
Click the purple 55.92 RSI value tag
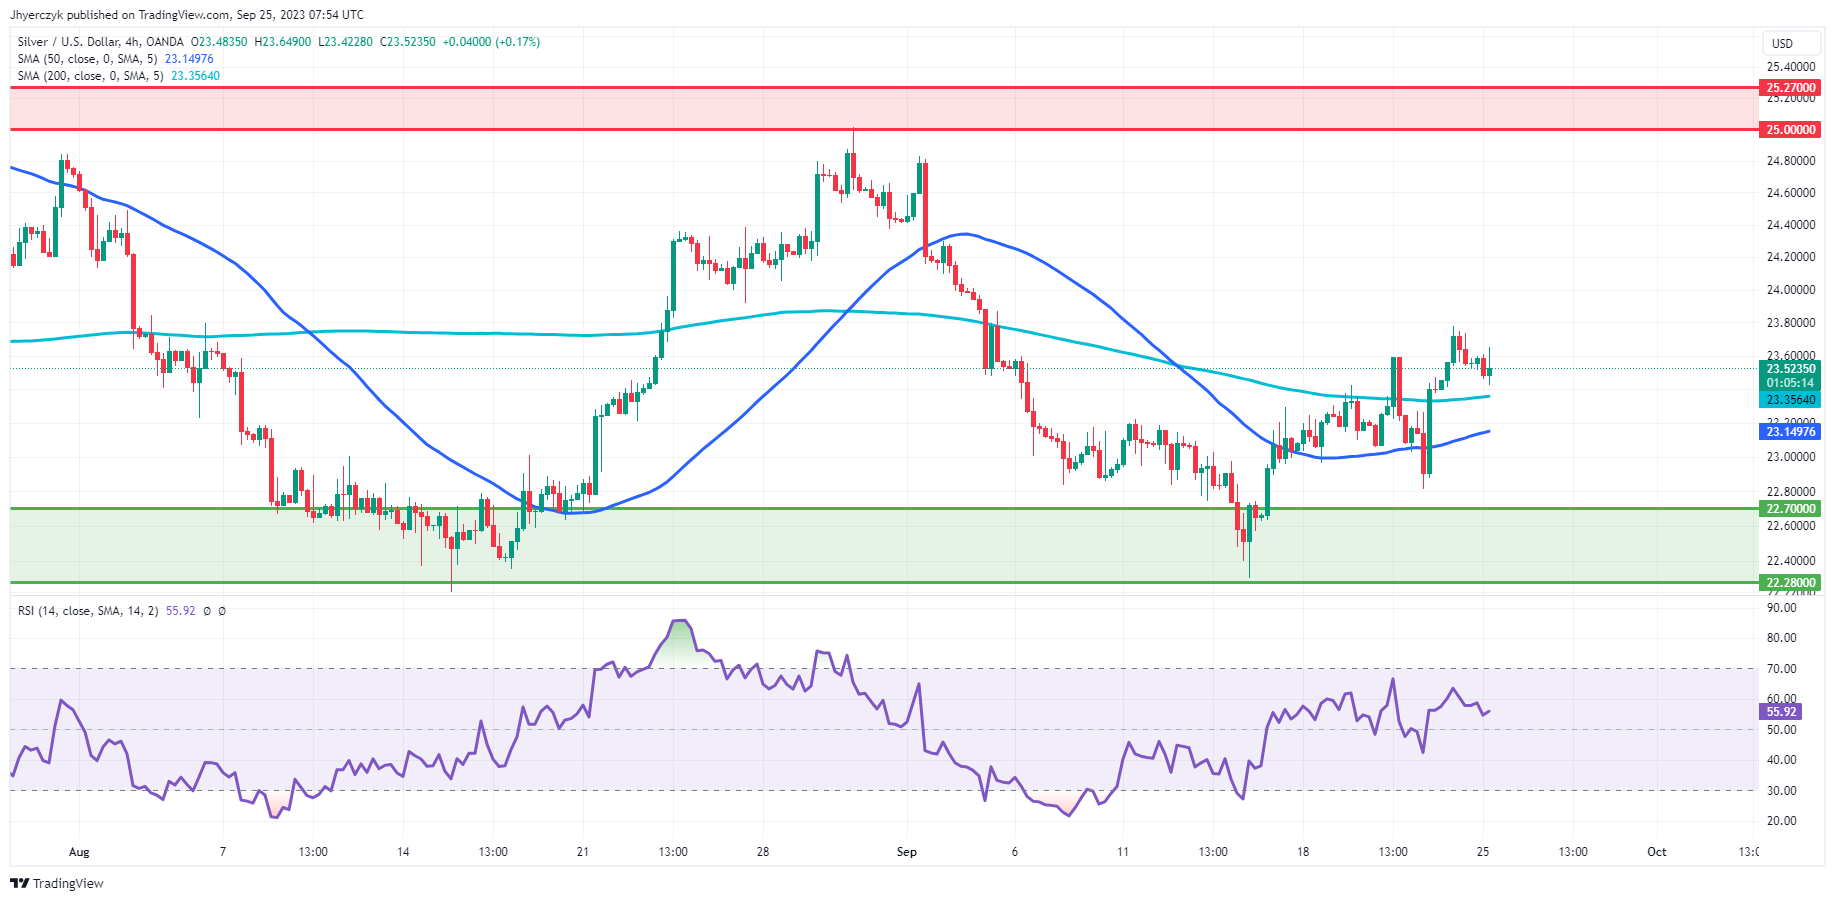(x=1781, y=712)
